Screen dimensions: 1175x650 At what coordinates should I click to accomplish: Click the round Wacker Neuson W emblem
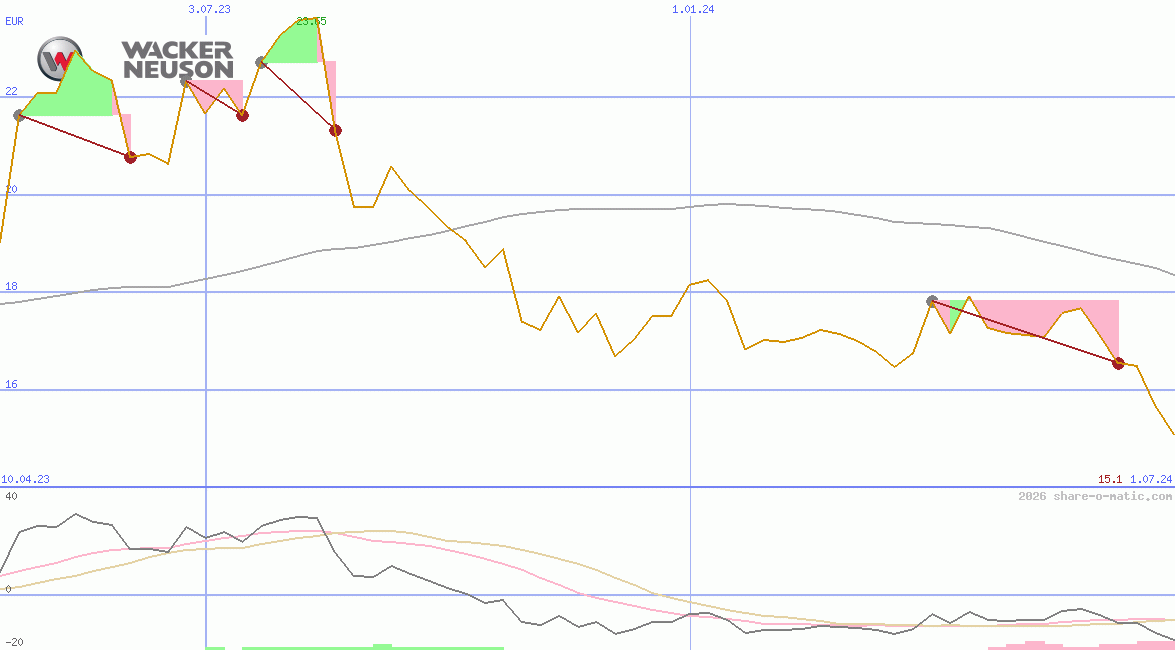60,59
